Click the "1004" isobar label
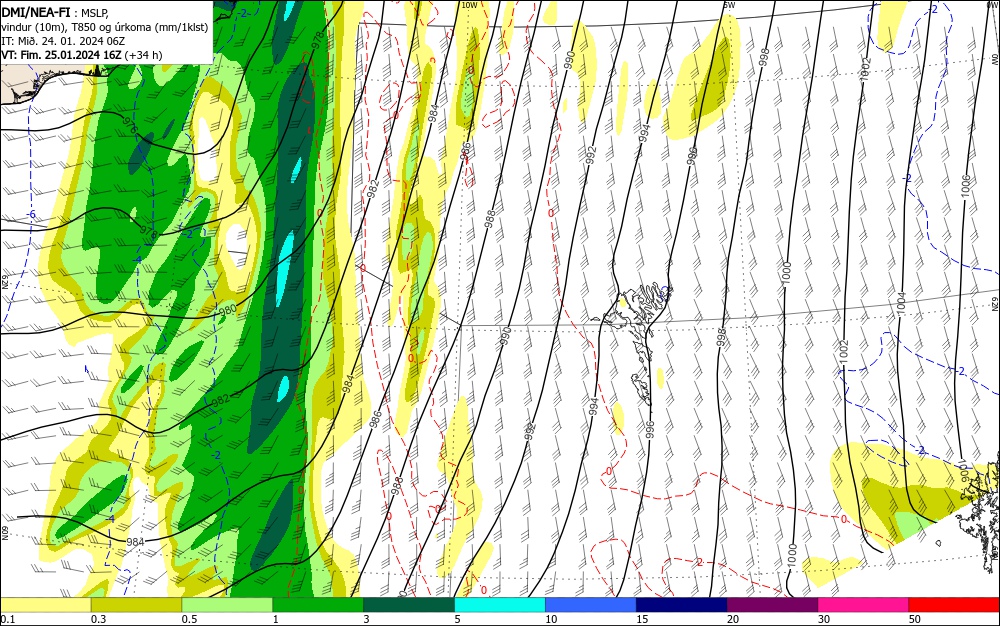Image resolution: width=1000 pixels, height=626 pixels. click(x=901, y=303)
